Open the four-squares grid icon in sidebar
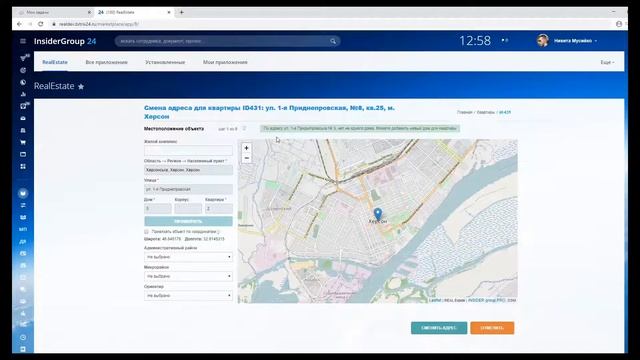Viewport: 640px width, 360px height. (23, 167)
